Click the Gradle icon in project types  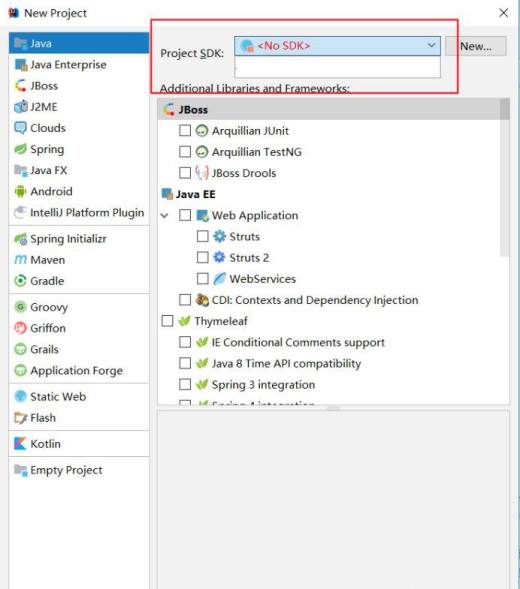(20, 281)
